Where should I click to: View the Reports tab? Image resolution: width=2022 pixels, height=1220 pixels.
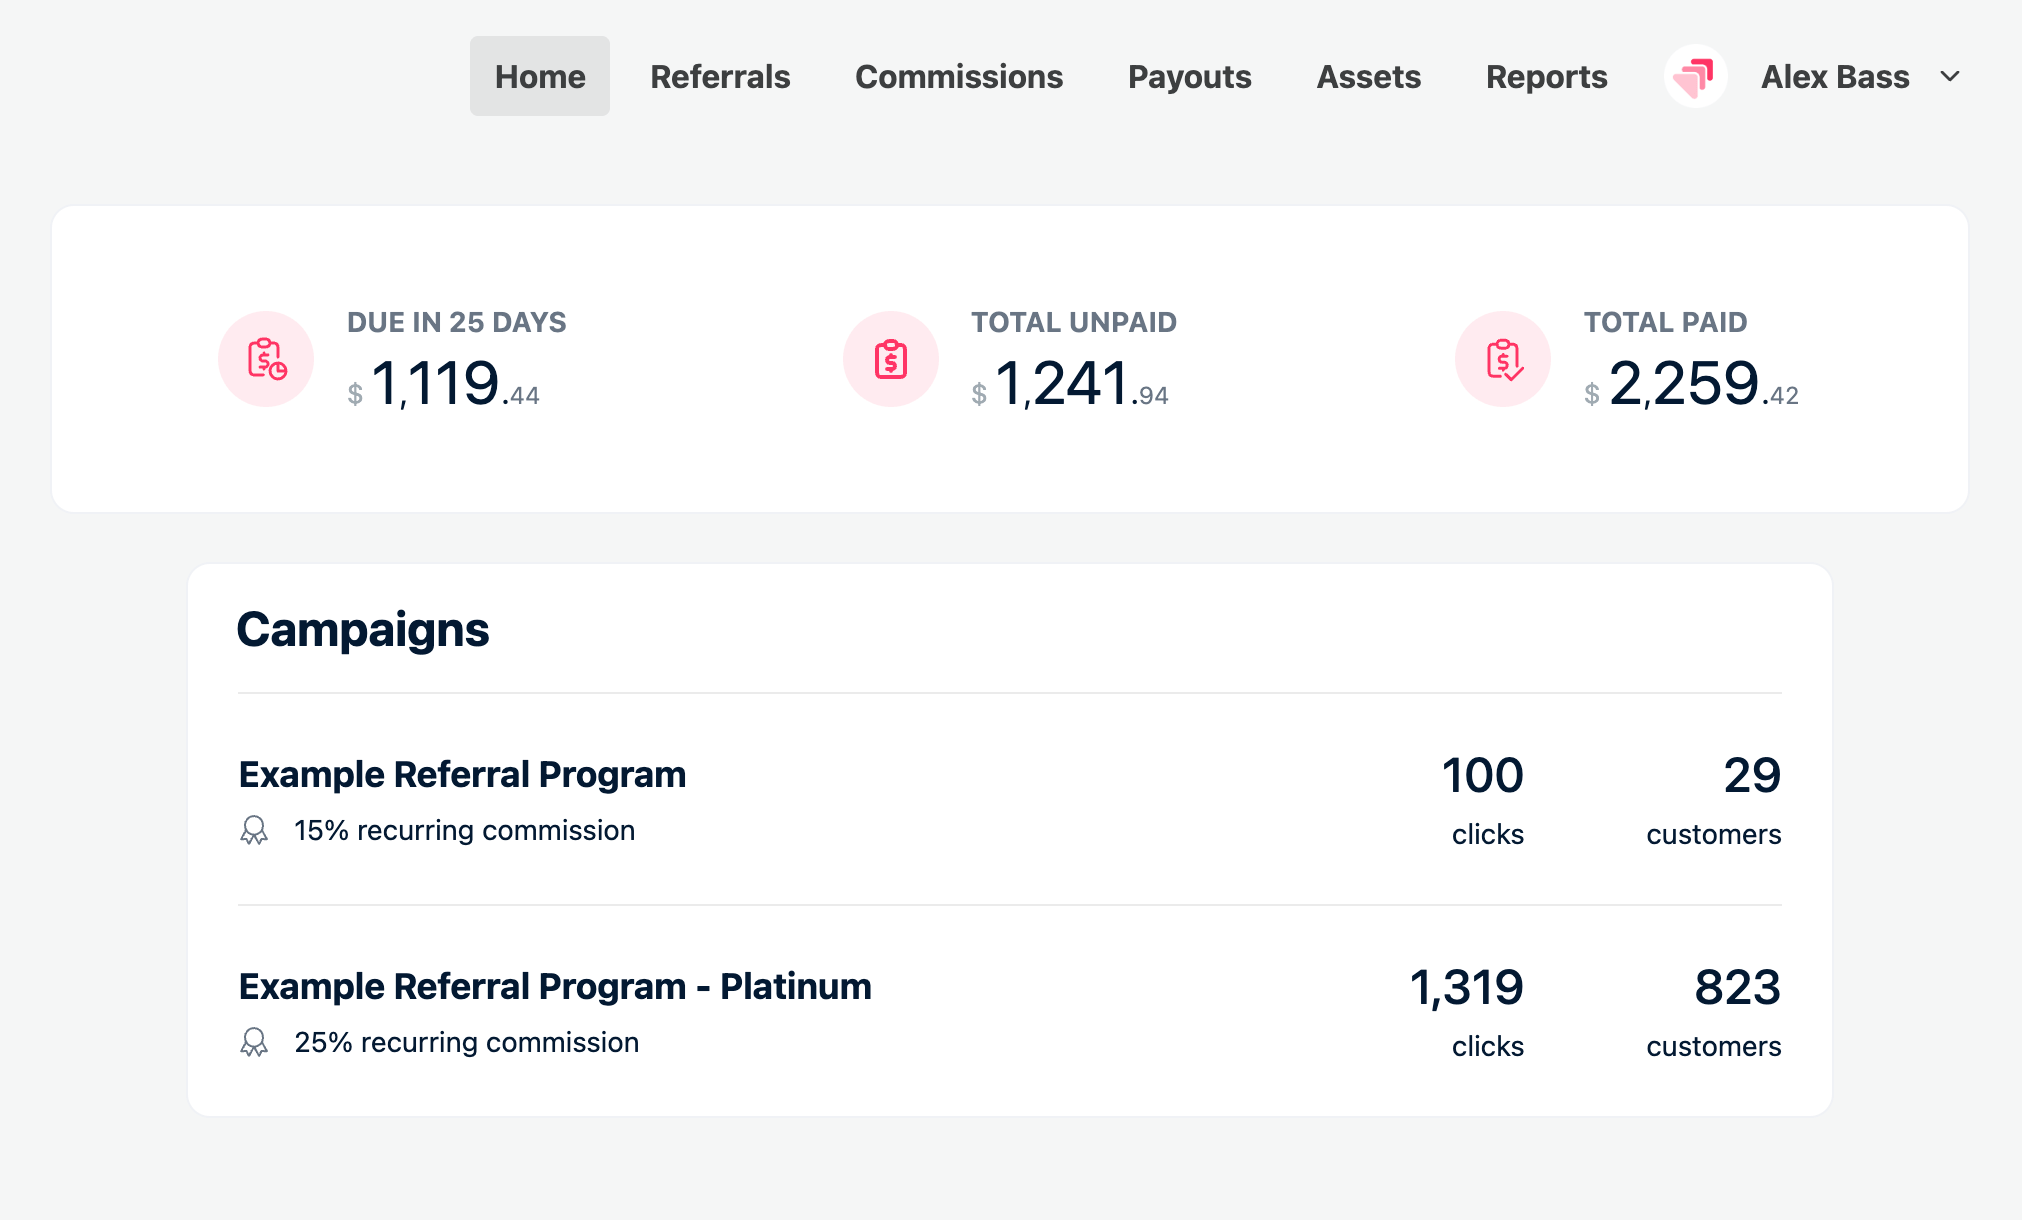pyautogui.click(x=1546, y=77)
